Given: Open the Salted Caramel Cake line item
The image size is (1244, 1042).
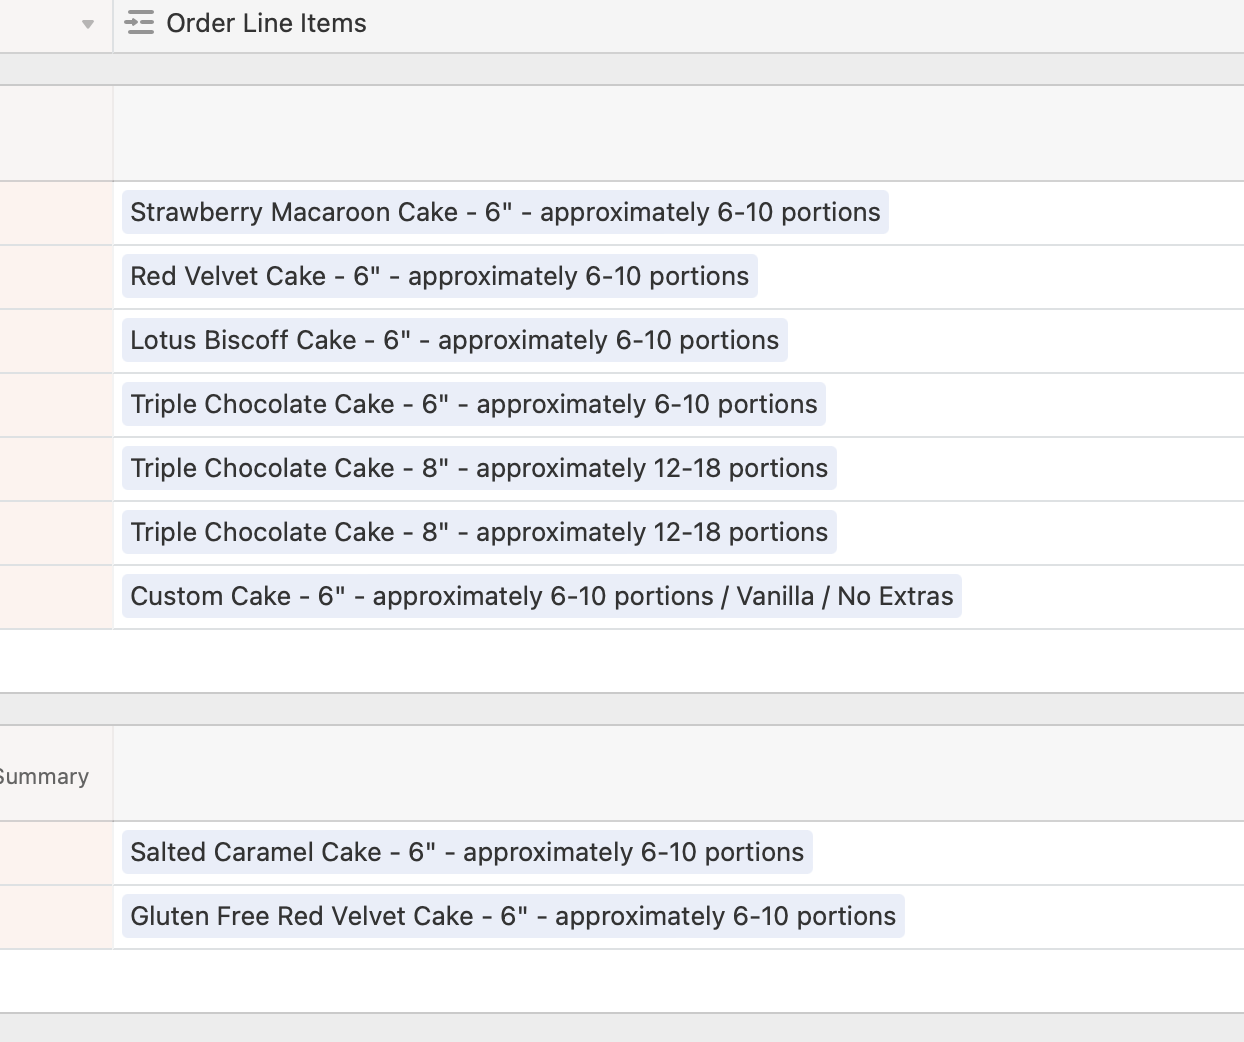Looking at the screenshot, I should click(467, 852).
